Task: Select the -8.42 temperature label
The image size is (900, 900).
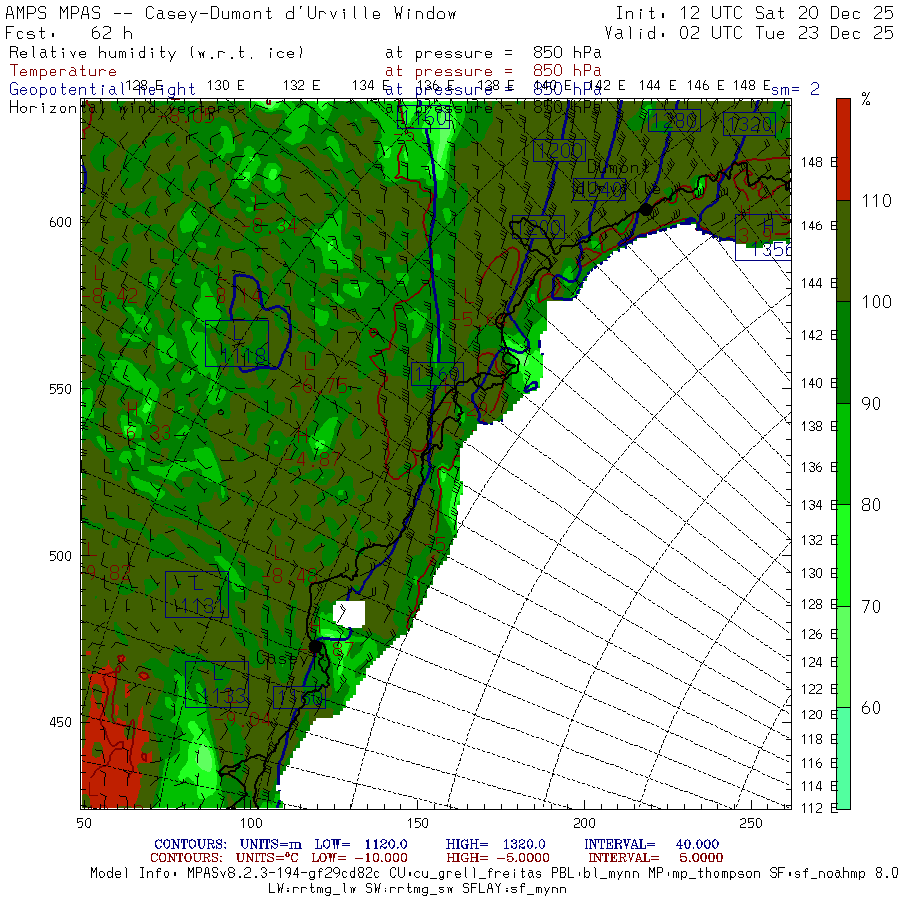Action: pos(111,296)
